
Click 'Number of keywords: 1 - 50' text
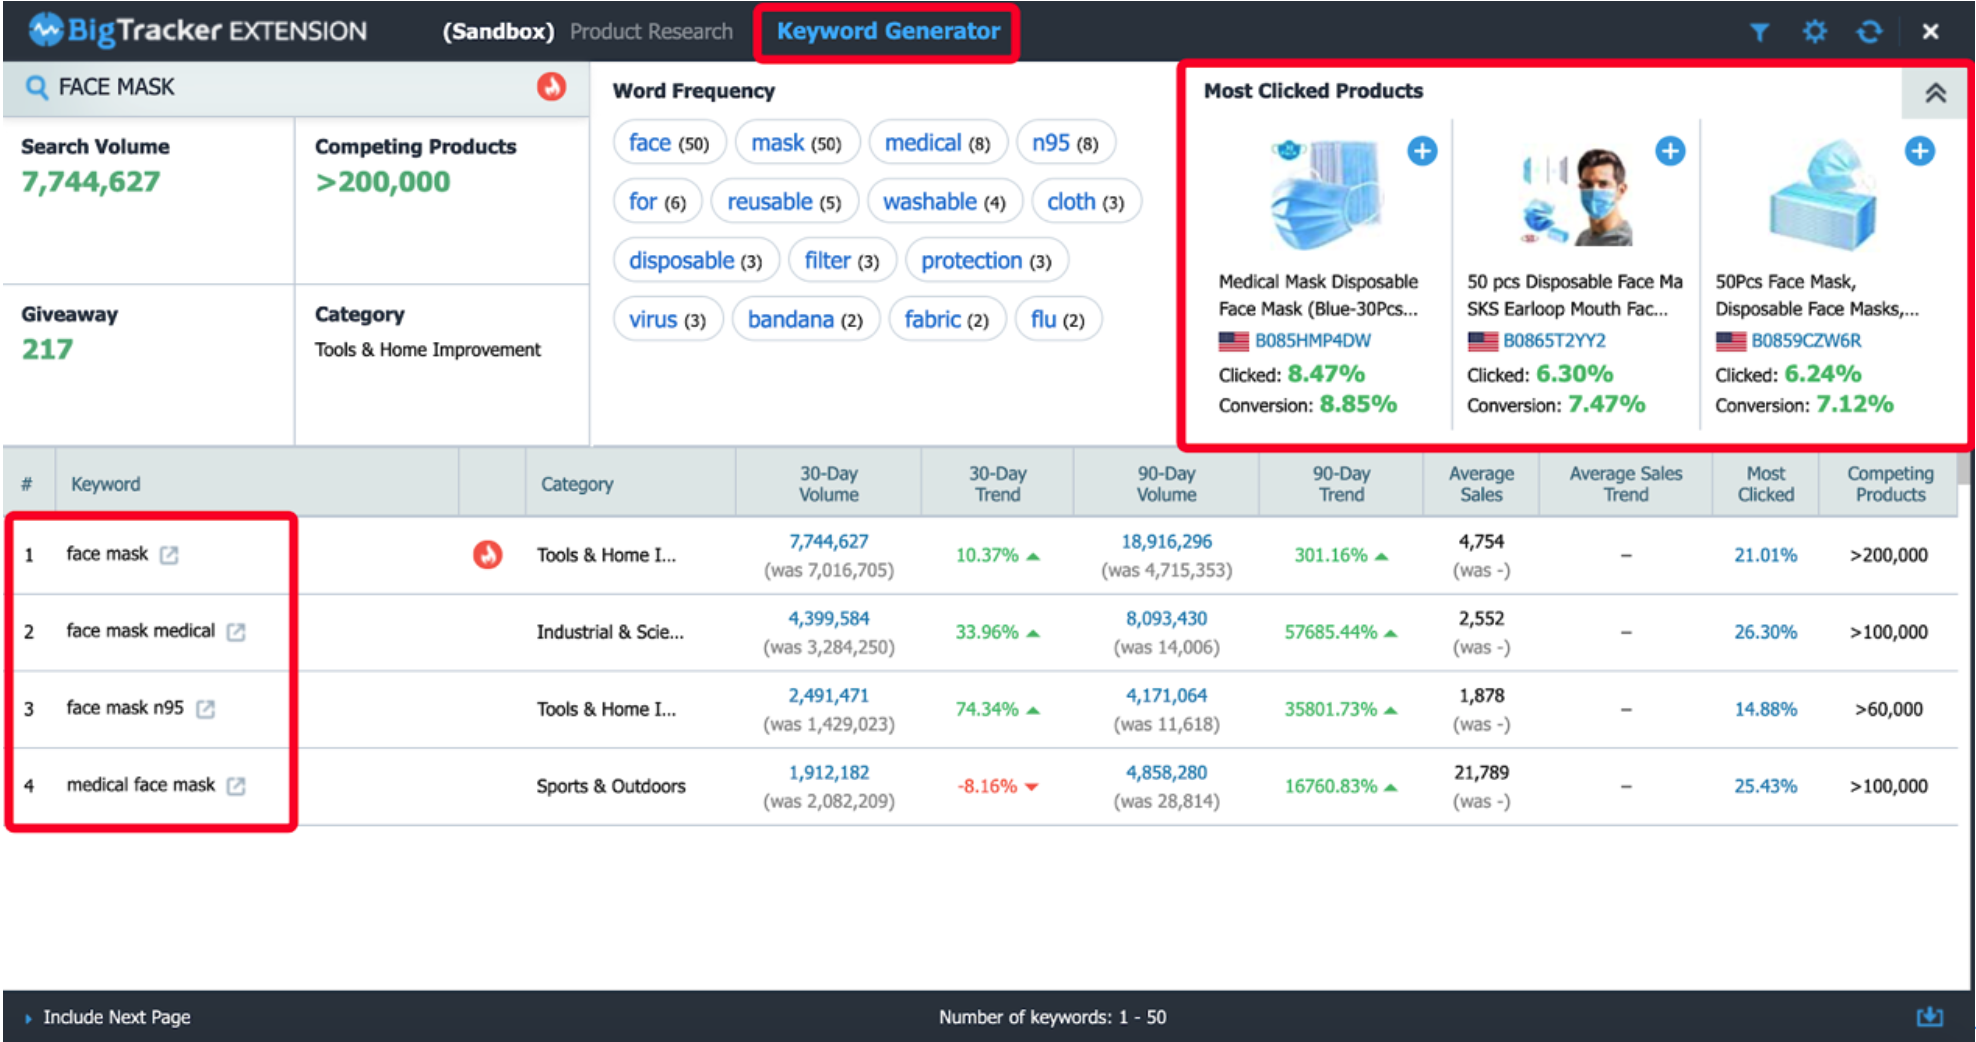(x=1052, y=1017)
